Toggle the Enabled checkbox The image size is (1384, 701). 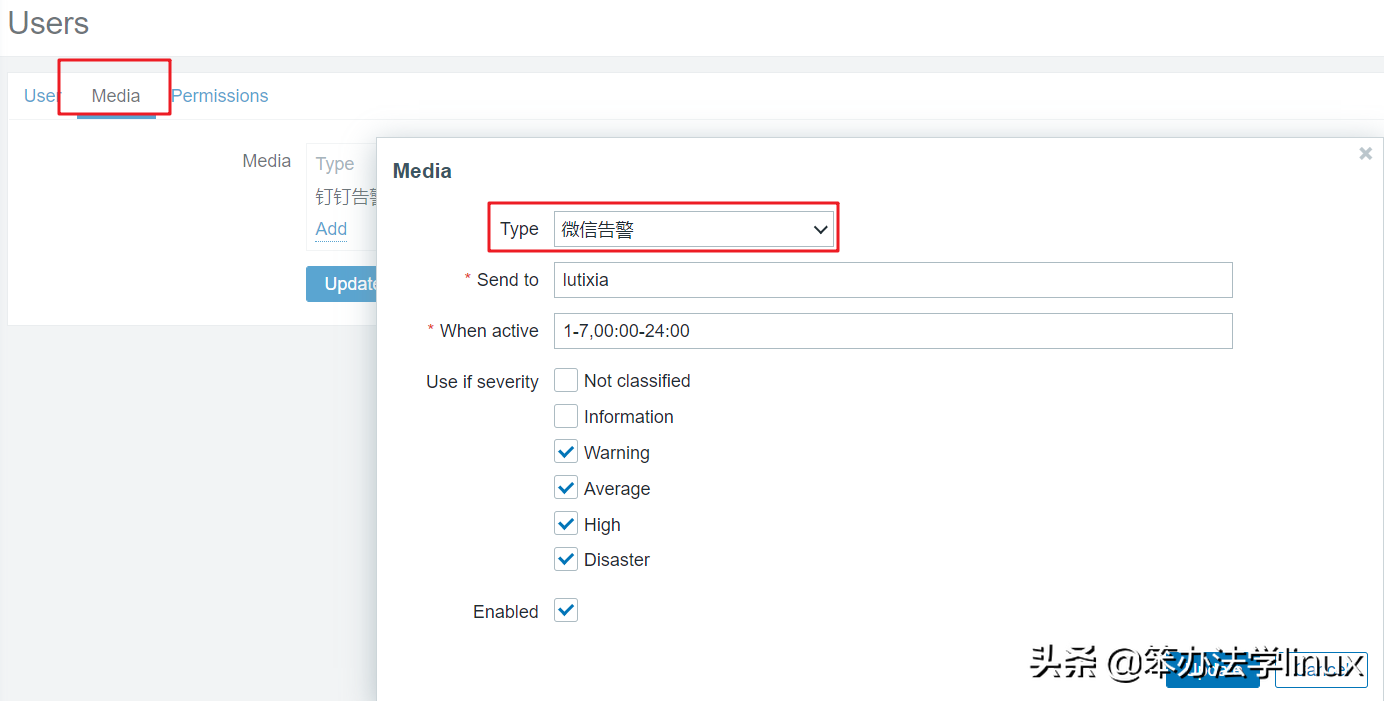(566, 611)
